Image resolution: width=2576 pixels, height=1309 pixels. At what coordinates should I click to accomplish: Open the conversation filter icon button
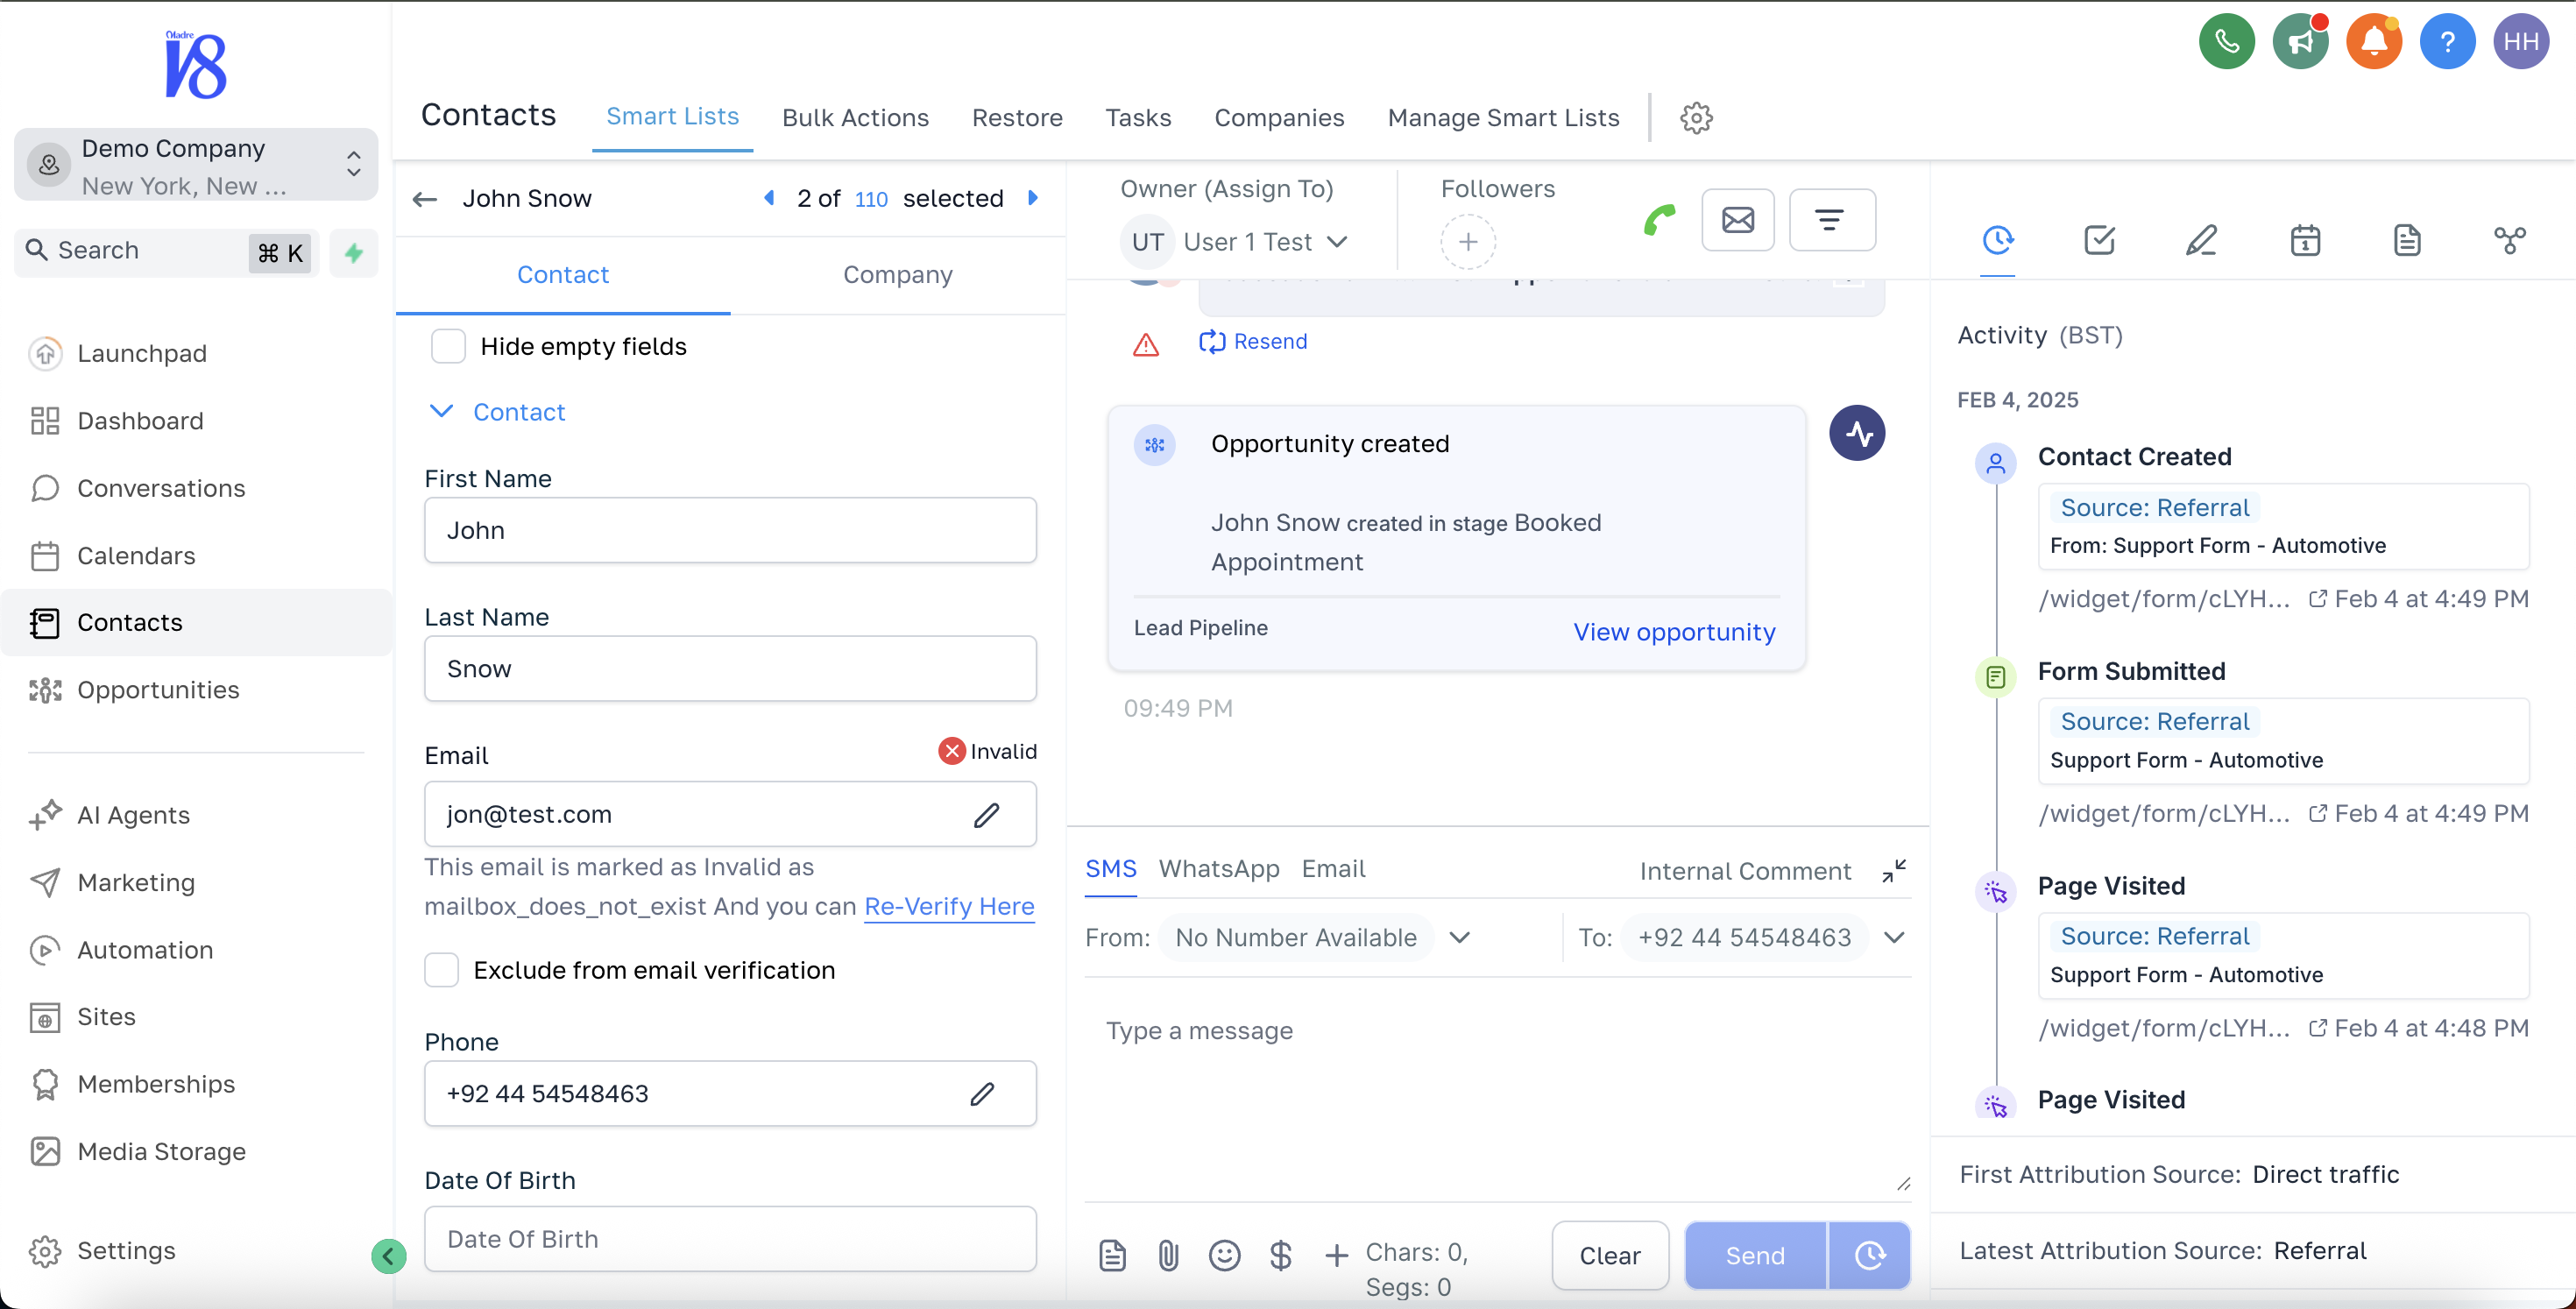click(1830, 220)
